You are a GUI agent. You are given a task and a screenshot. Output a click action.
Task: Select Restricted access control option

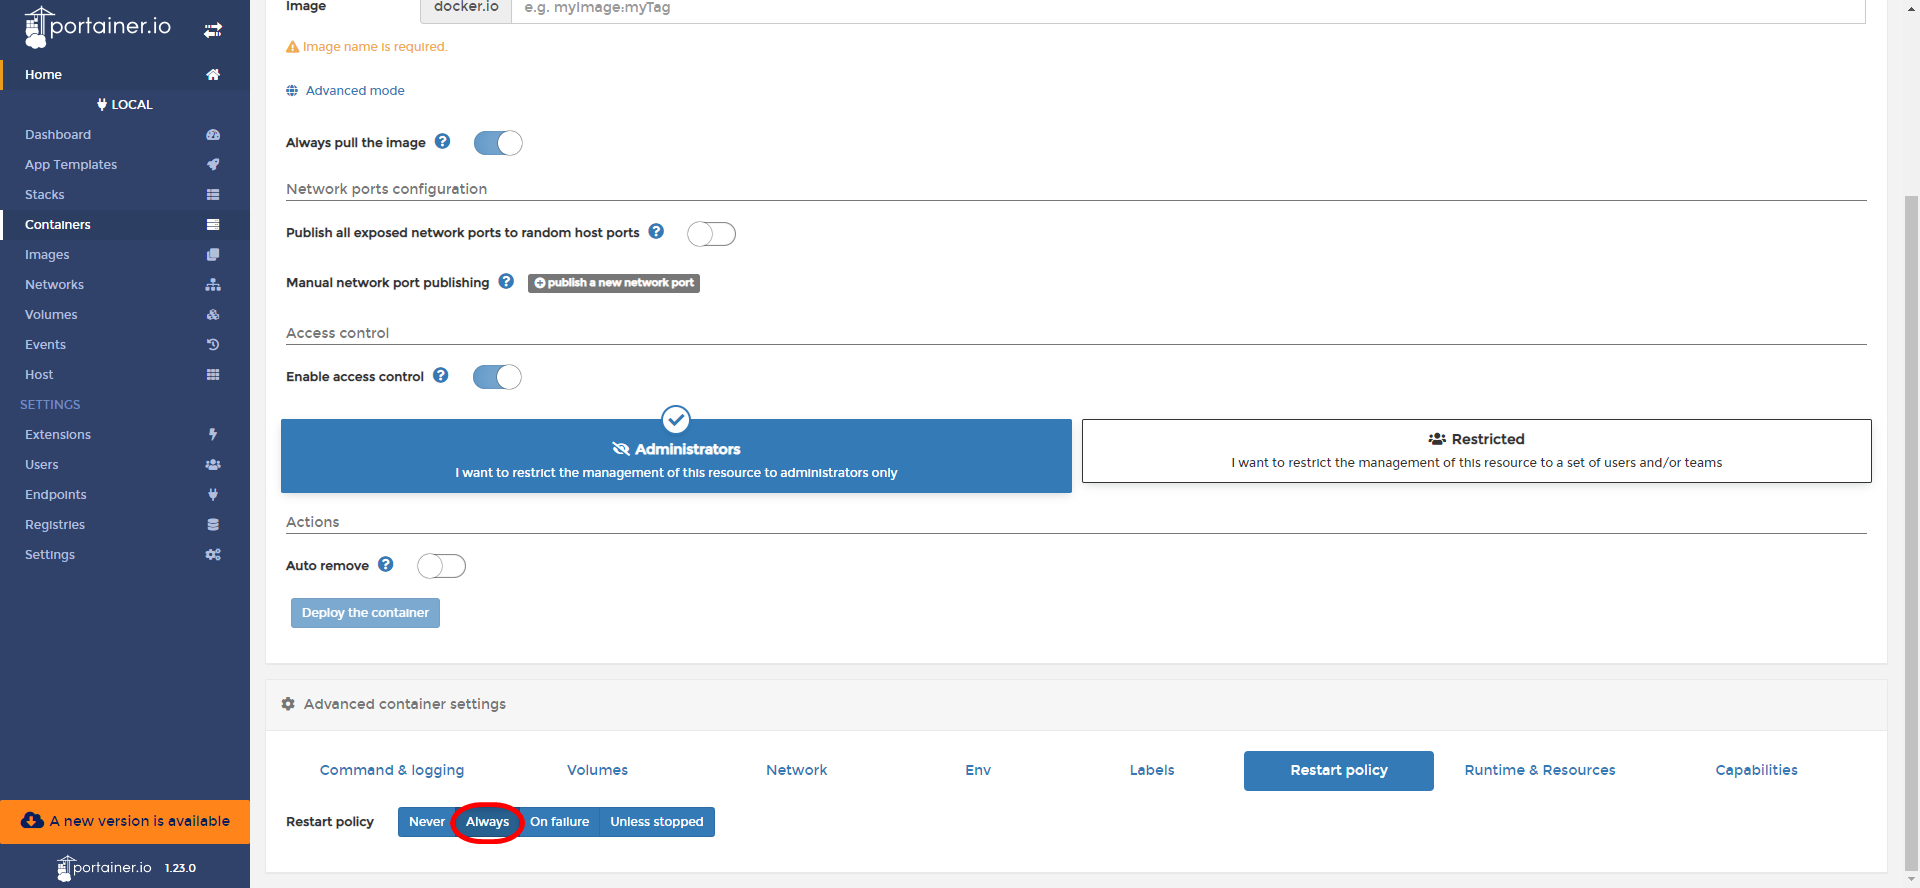[x=1477, y=451]
